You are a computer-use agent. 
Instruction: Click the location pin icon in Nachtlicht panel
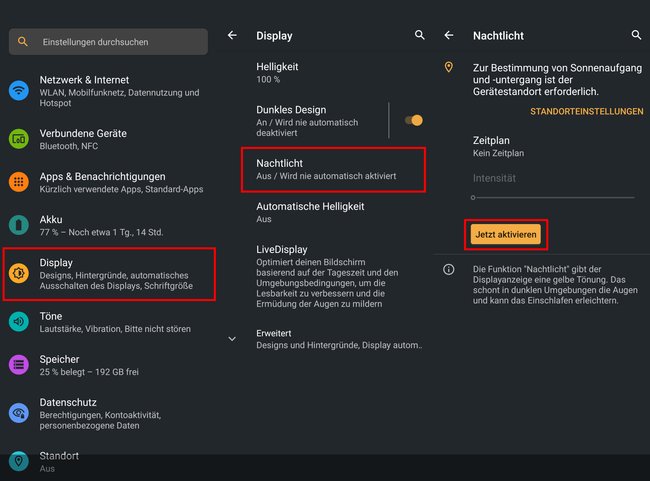449,67
